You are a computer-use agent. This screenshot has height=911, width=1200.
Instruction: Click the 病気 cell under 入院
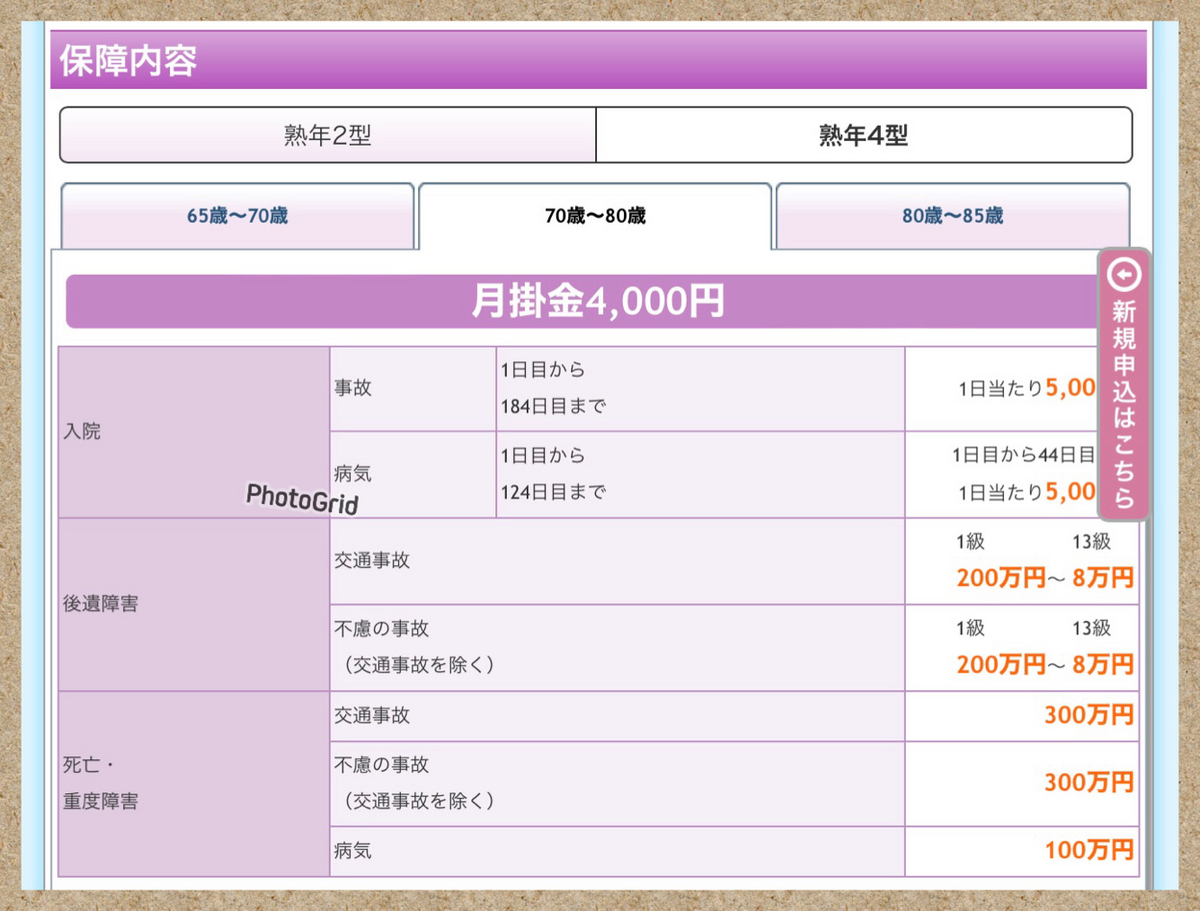point(413,475)
